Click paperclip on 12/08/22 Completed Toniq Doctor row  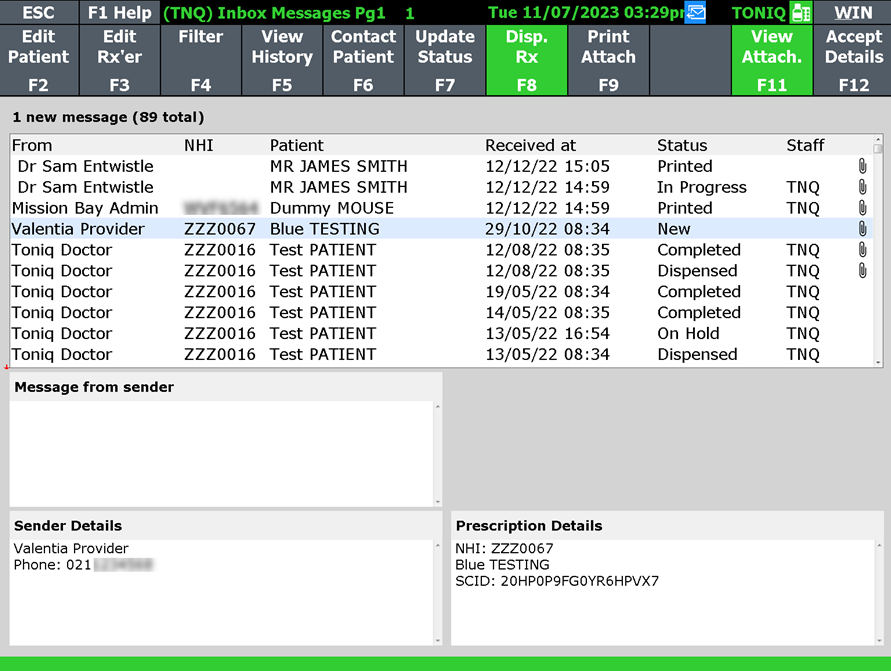pyautogui.click(x=862, y=250)
